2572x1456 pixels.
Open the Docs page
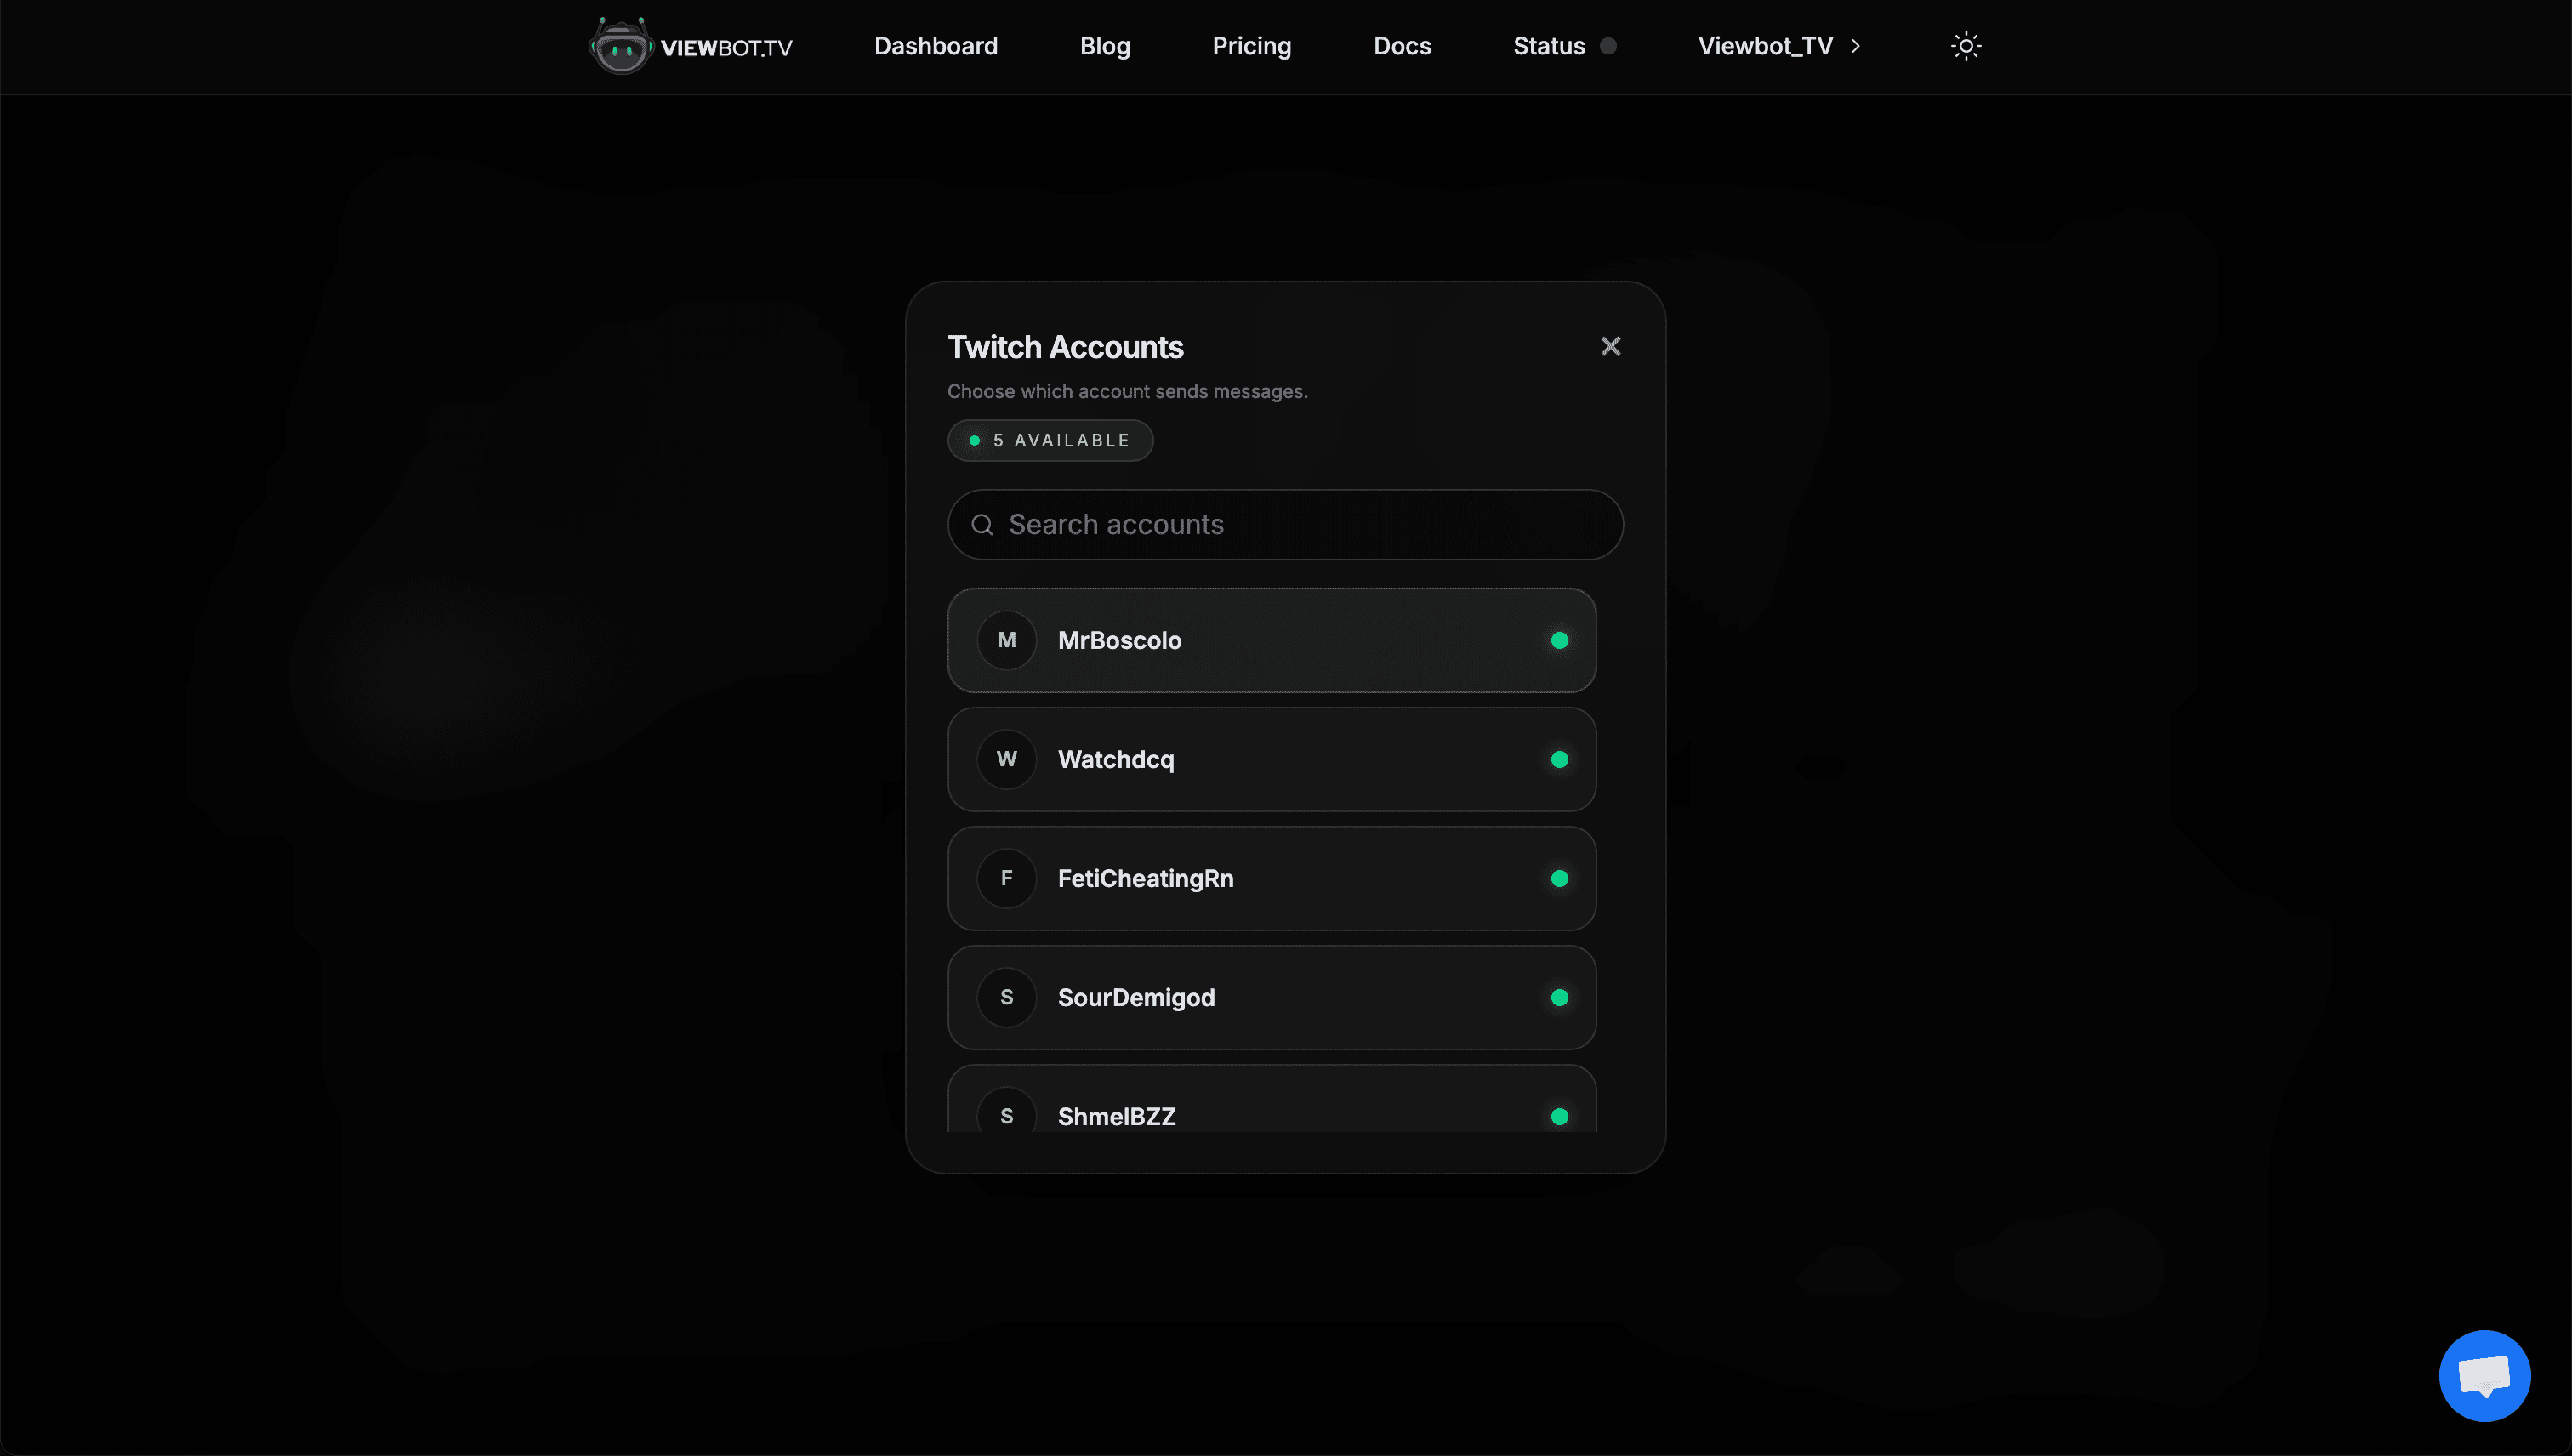point(1401,45)
